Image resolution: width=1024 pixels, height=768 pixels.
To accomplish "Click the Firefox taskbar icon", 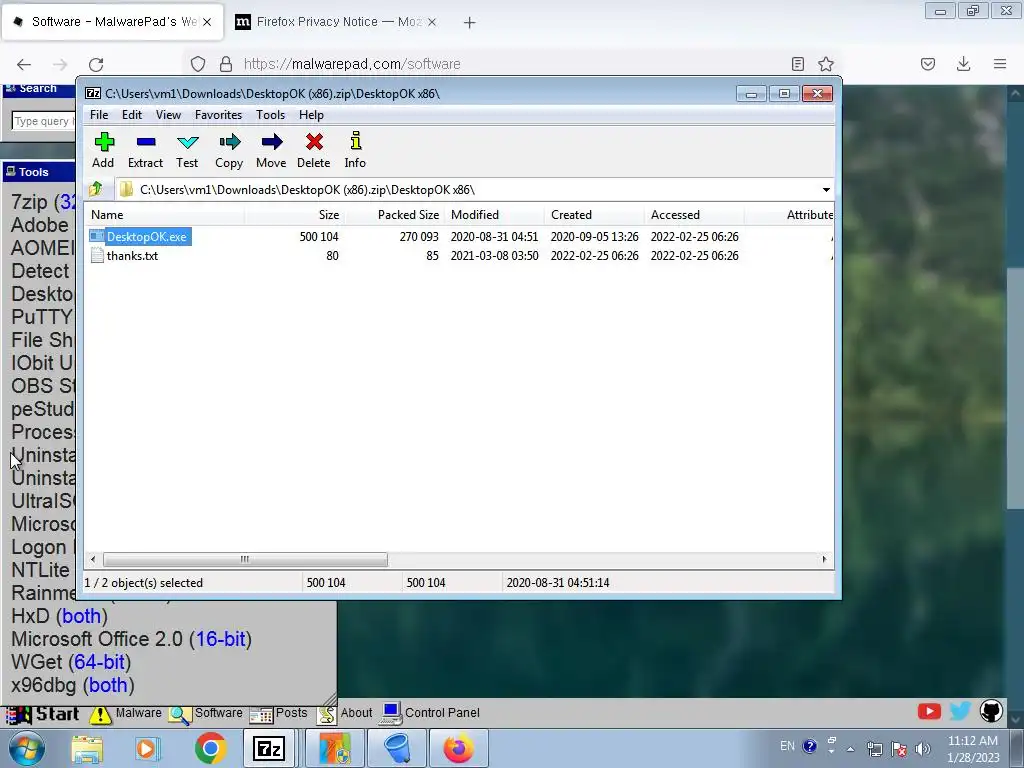I will pos(458,748).
